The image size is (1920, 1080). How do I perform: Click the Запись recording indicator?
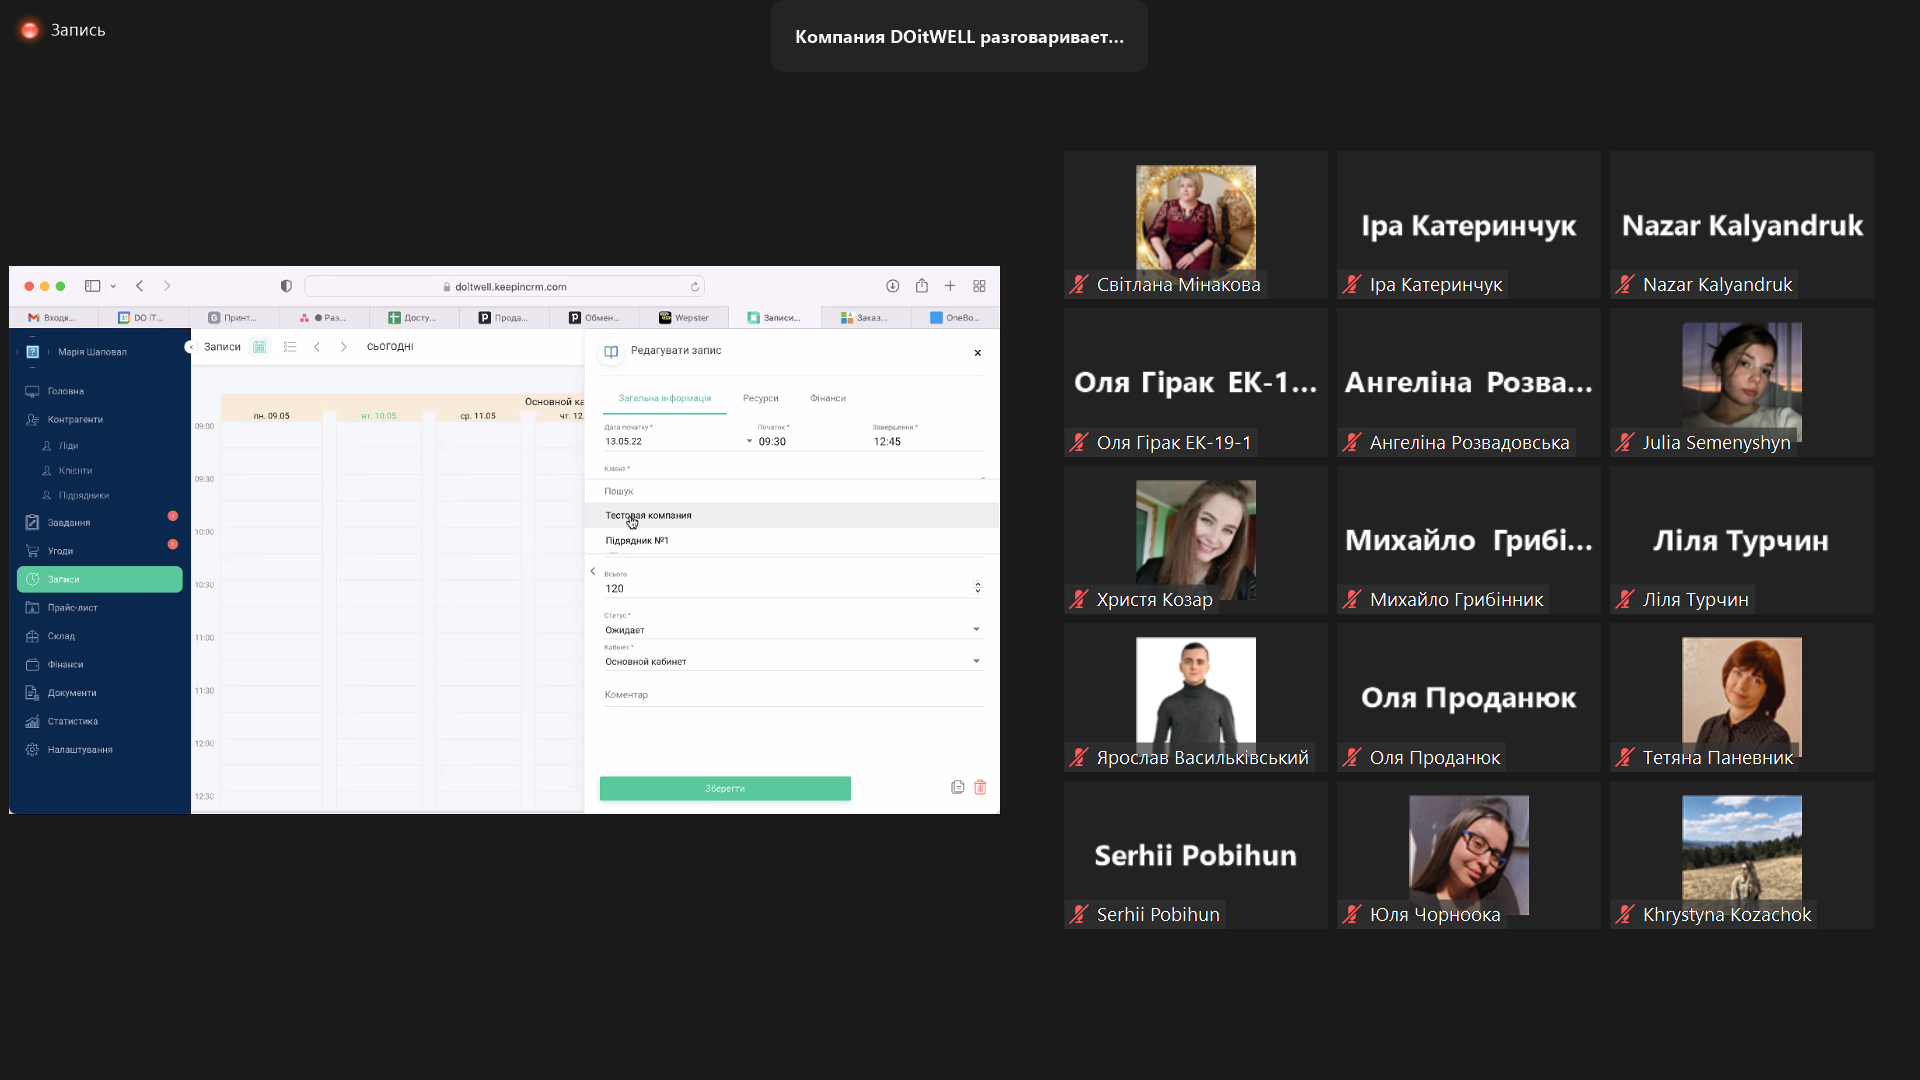click(63, 30)
